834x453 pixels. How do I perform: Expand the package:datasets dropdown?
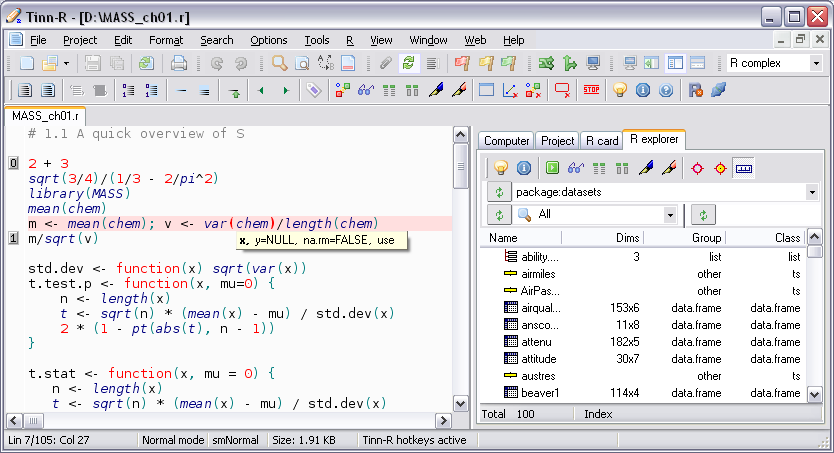tap(812, 191)
